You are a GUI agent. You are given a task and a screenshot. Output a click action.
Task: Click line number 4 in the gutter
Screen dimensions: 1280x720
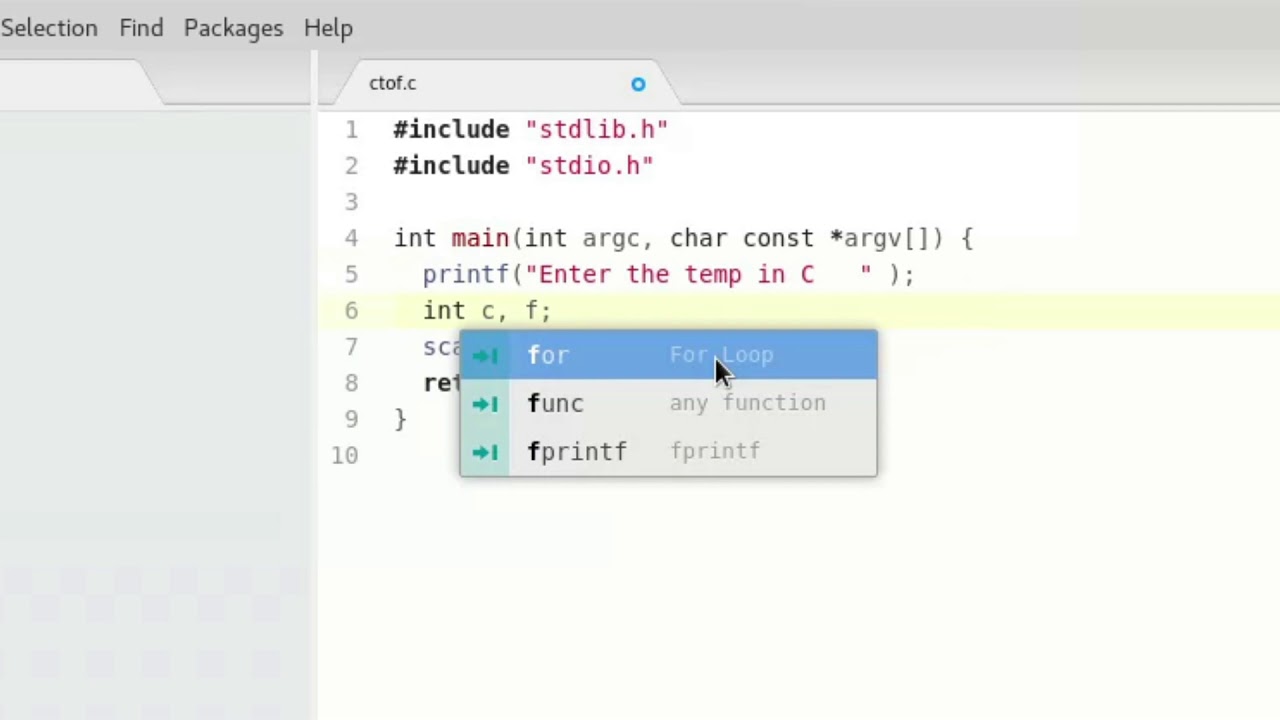coord(351,238)
